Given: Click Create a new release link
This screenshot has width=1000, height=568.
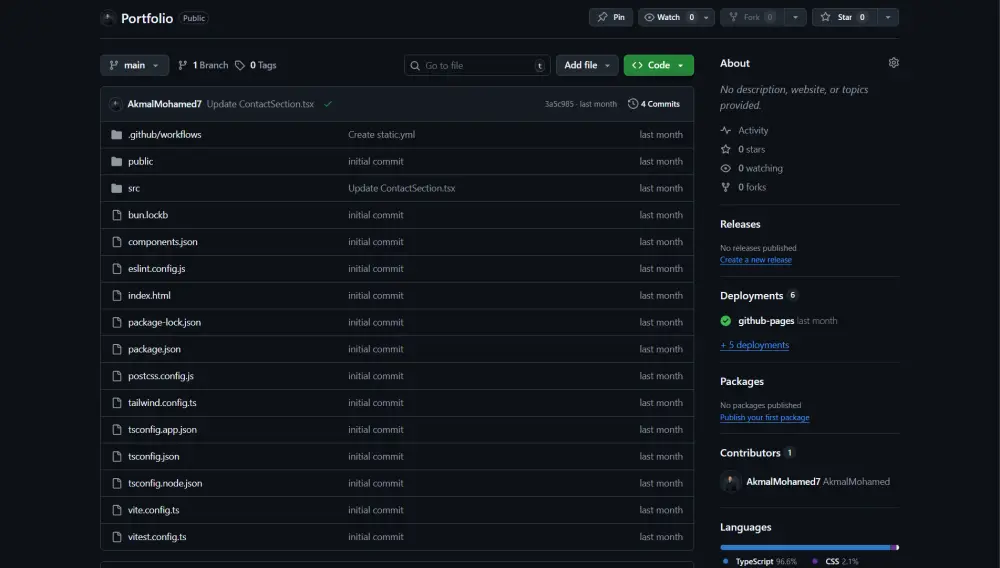Looking at the screenshot, I should 756,259.
